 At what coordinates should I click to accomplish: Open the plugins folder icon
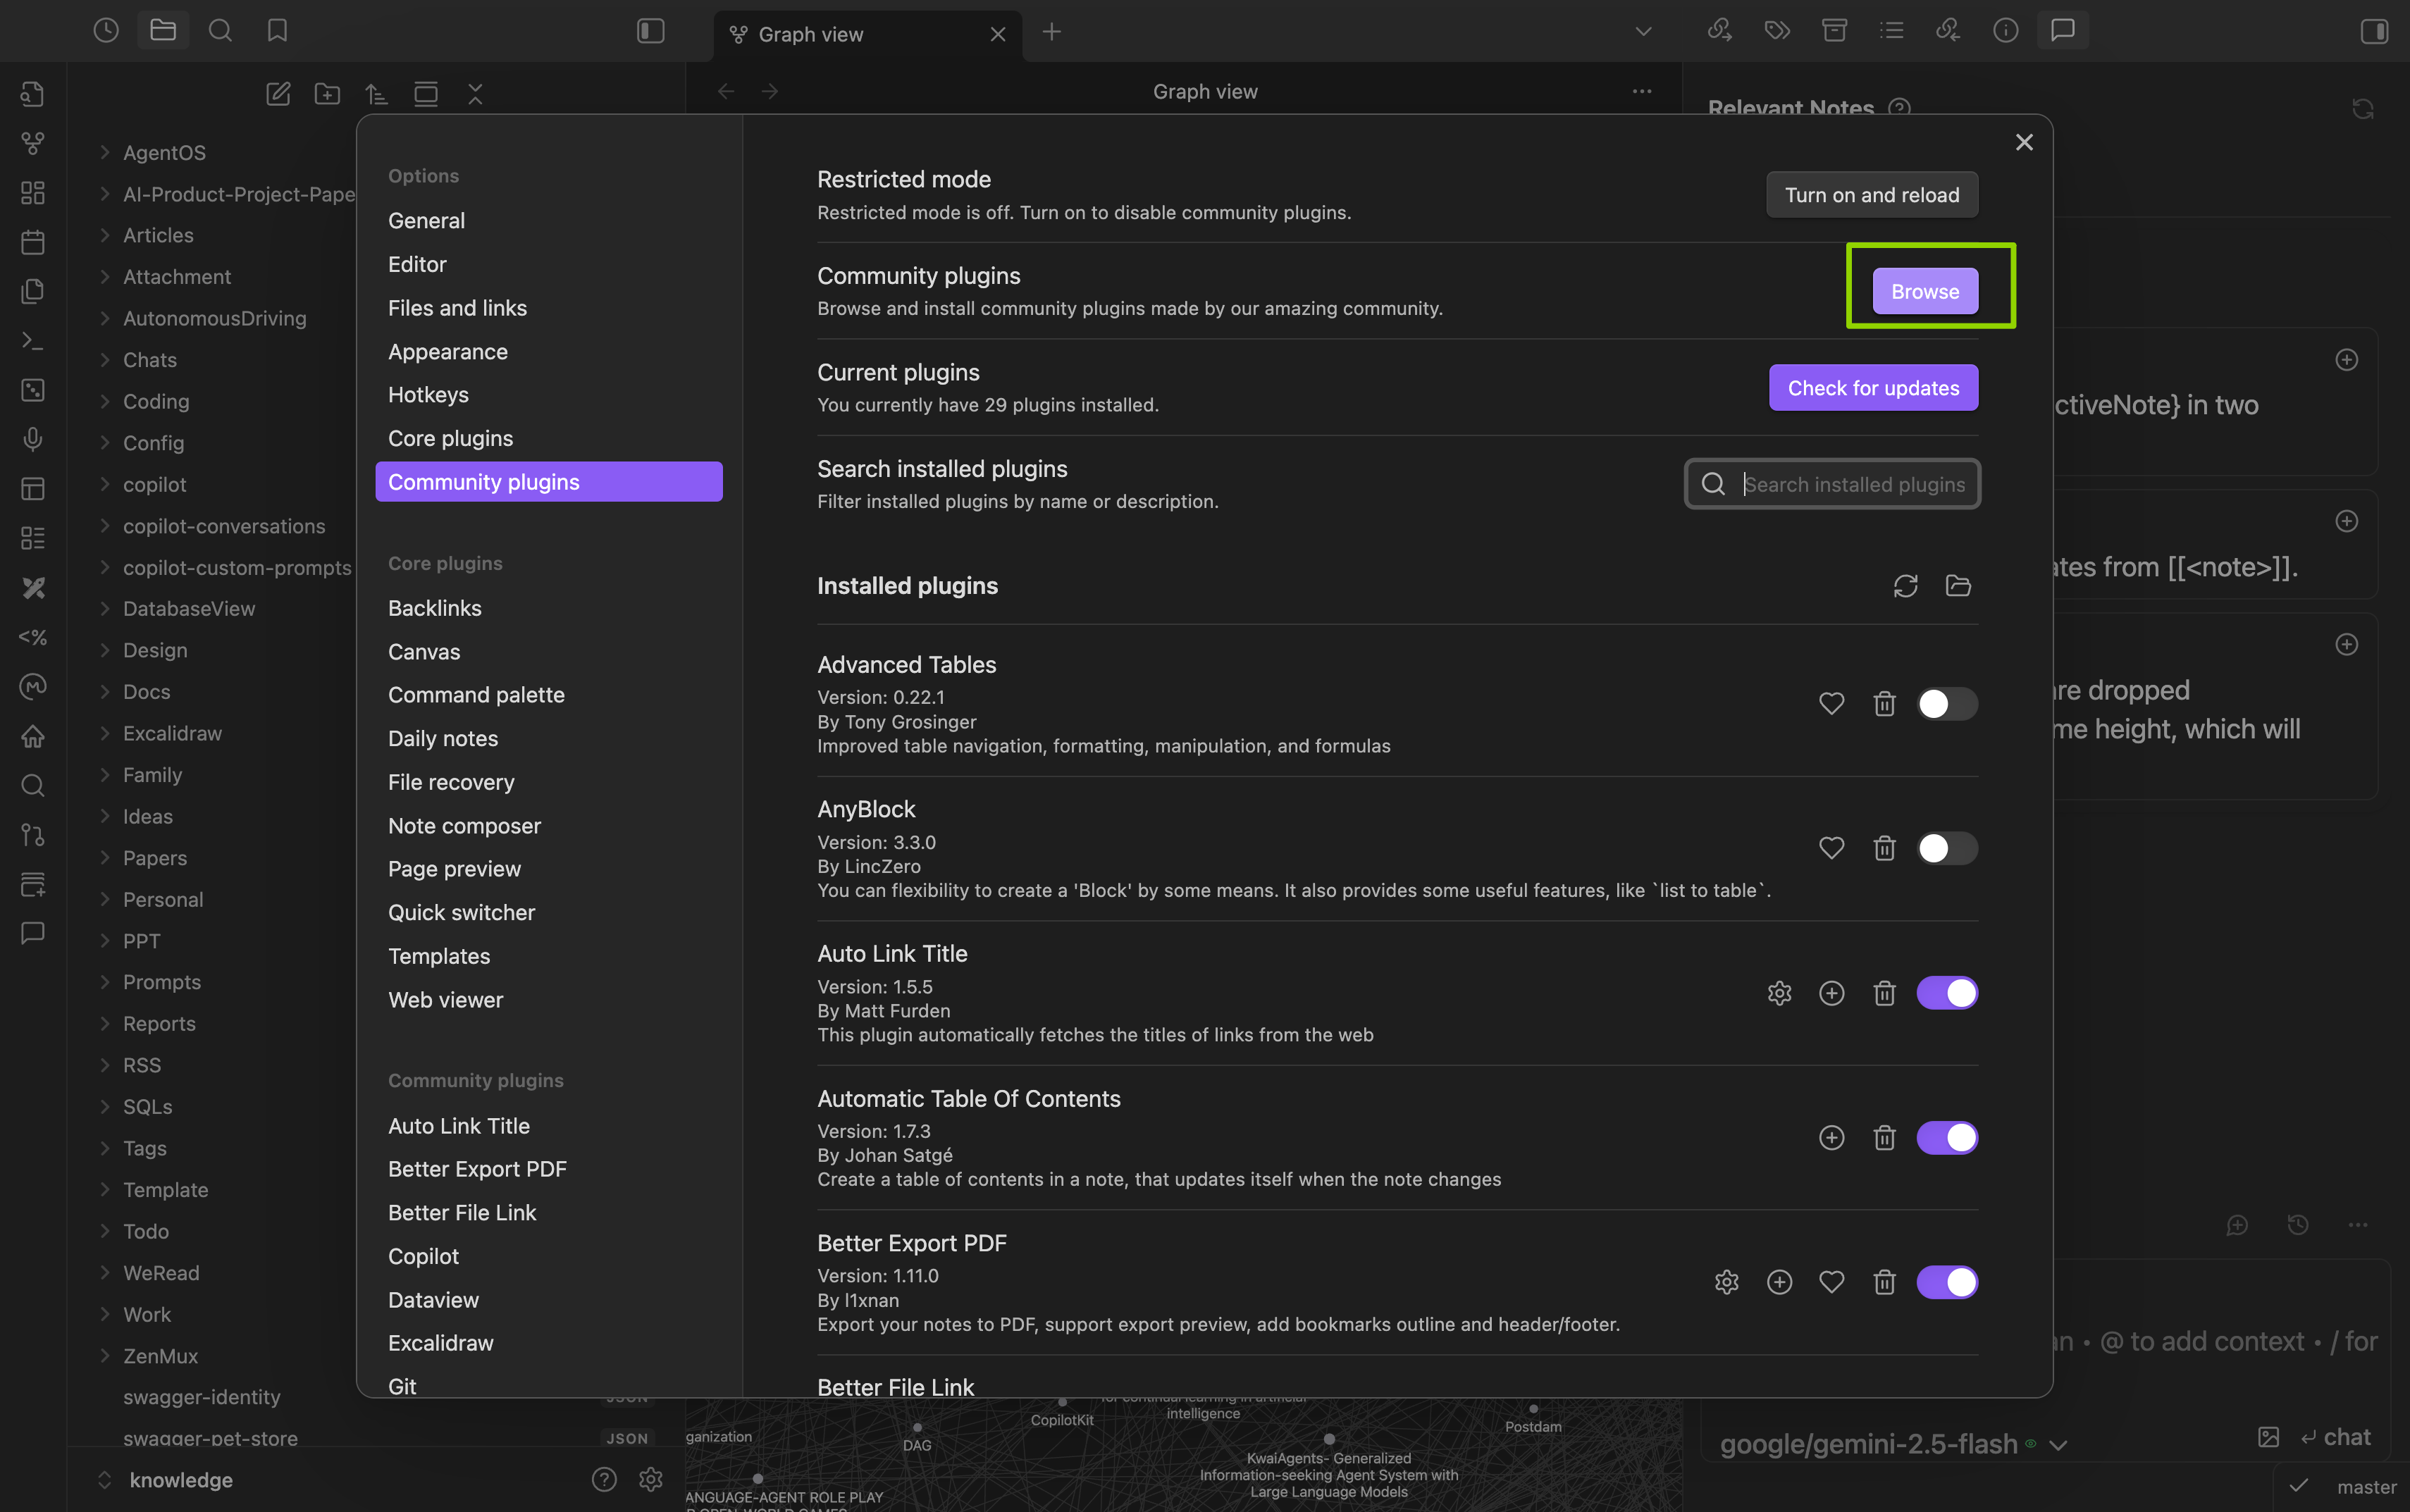1958,586
